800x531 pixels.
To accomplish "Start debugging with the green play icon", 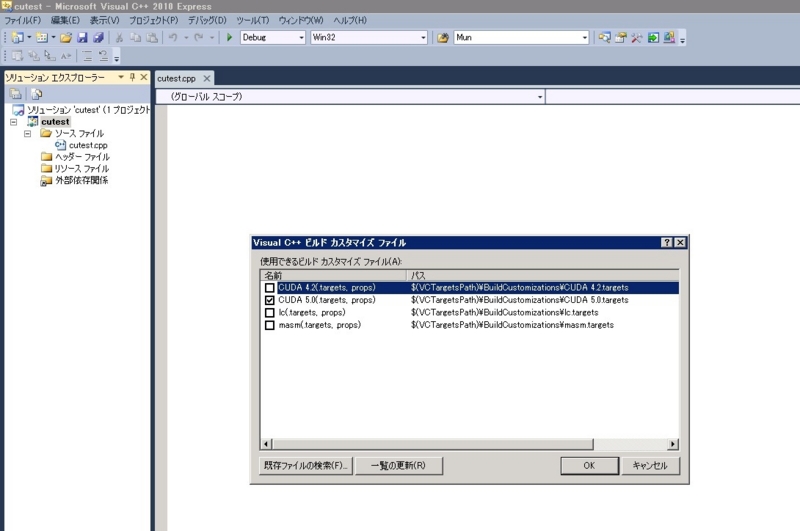I will [230, 37].
